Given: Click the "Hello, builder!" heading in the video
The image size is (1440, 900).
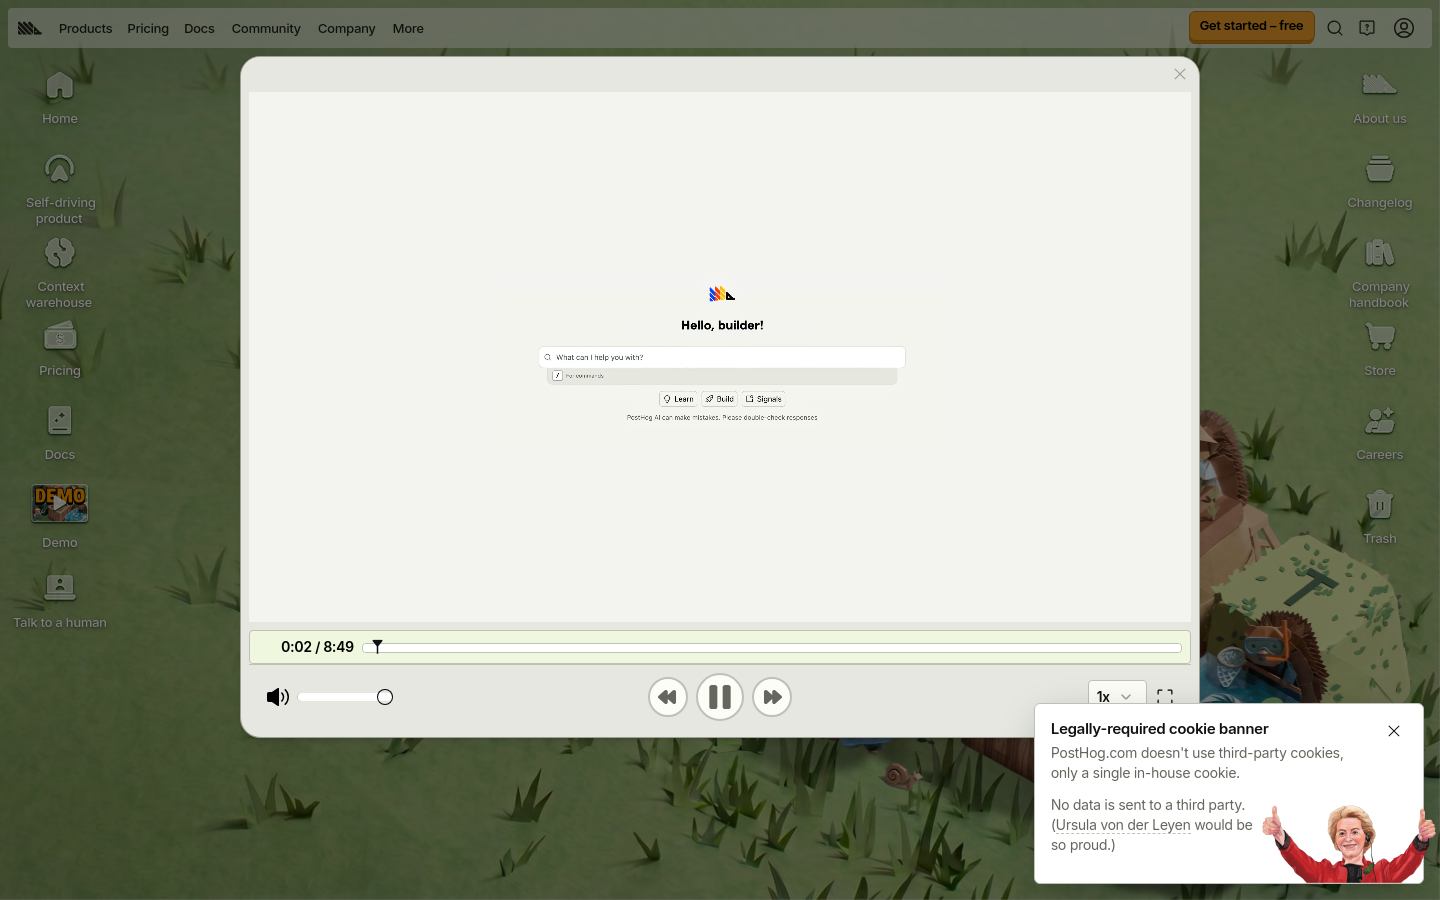Looking at the screenshot, I should [722, 325].
